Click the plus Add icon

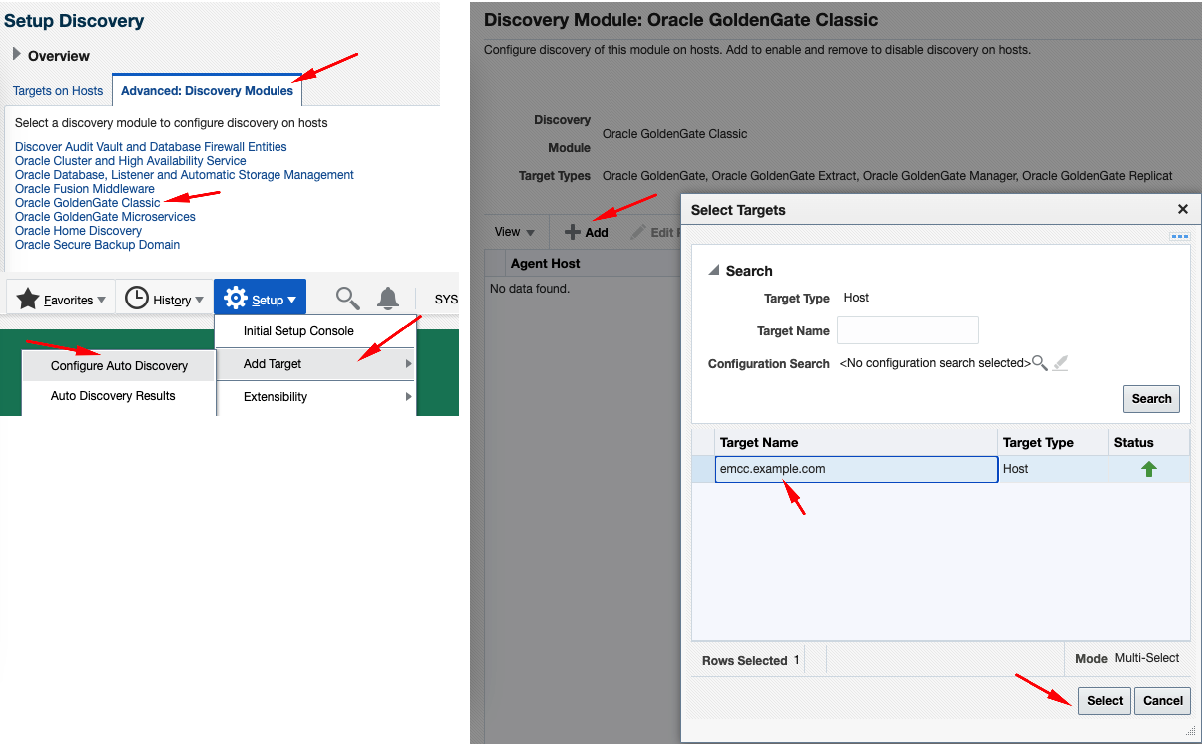point(573,232)
